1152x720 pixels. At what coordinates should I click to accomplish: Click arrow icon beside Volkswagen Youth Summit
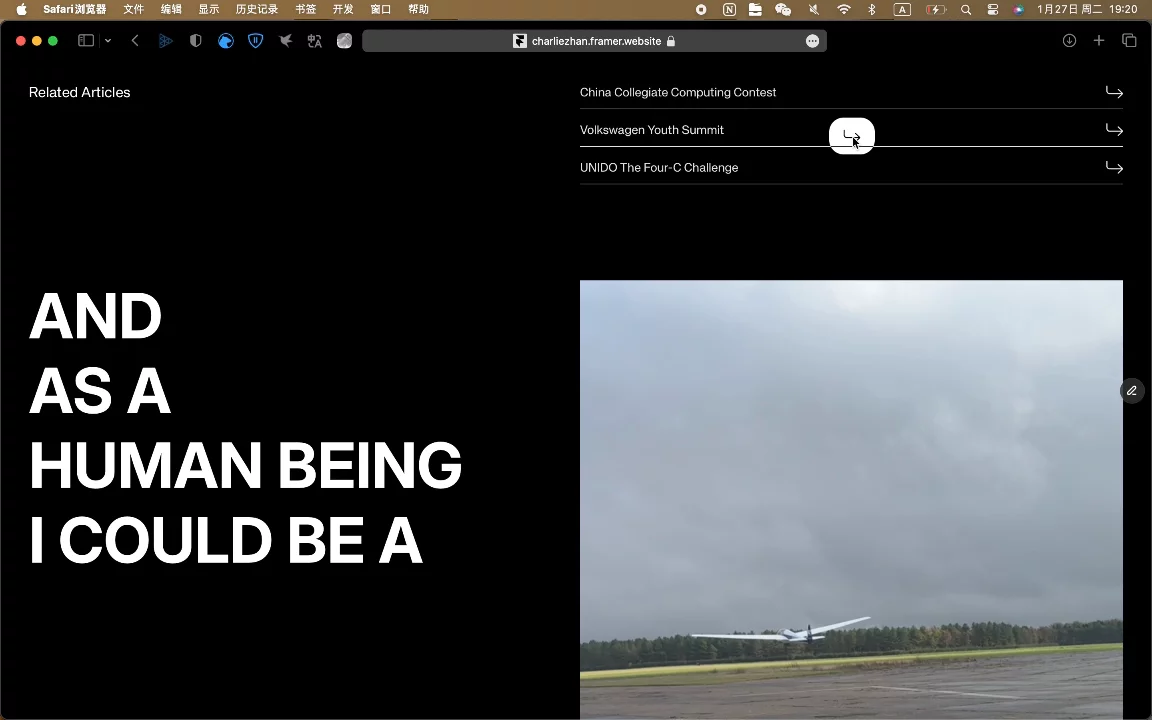(x=1114, y=130)
